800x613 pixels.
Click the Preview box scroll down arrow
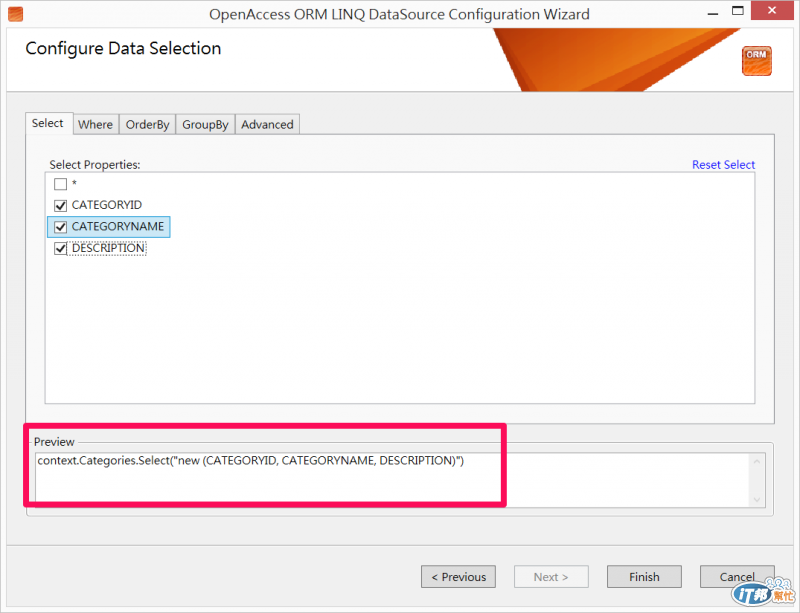pyautogui.click(x=757, y=499)
